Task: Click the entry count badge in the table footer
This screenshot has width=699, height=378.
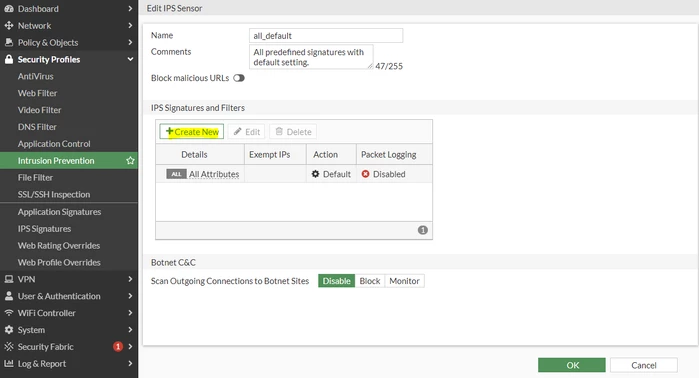Action: (423, 230)
